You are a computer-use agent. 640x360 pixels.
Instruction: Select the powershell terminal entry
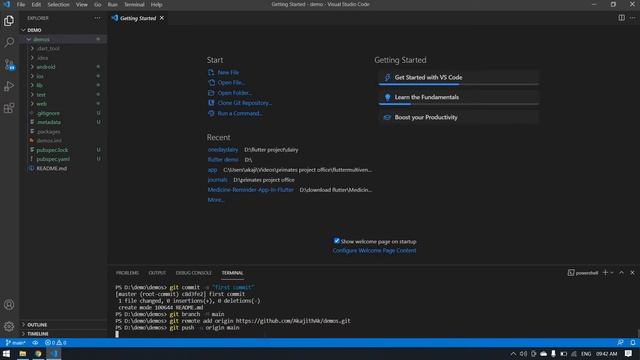coord(583,273)
